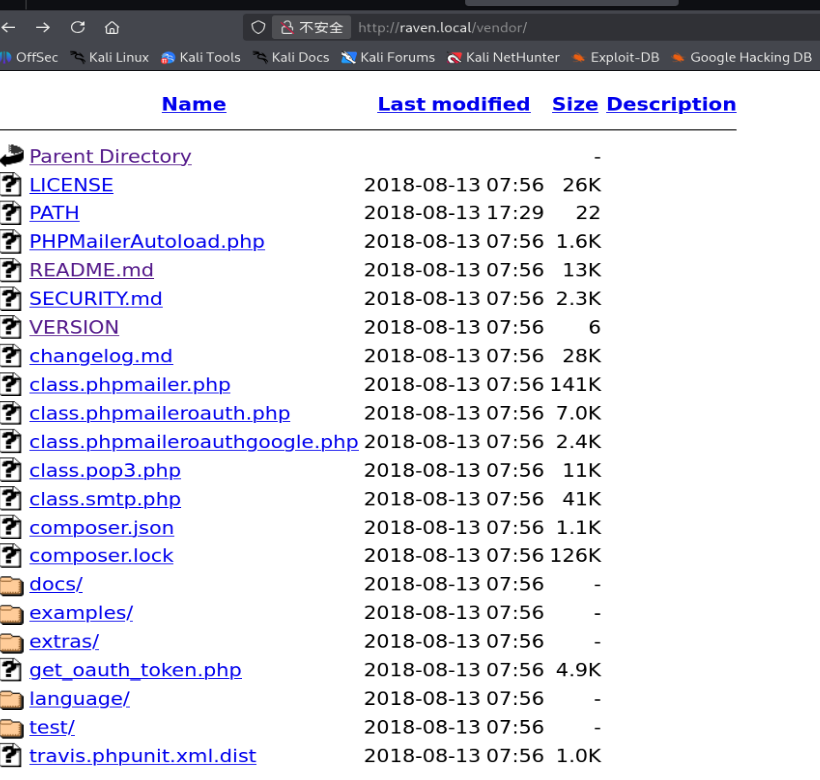
Task: Open class.phpmaileroauth.php
Action: click(160, 414)
